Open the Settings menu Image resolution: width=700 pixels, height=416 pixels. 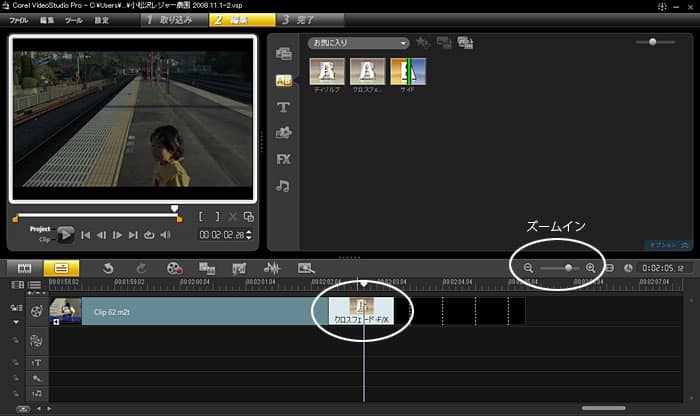pyautogui.click(x=101, y=20)
